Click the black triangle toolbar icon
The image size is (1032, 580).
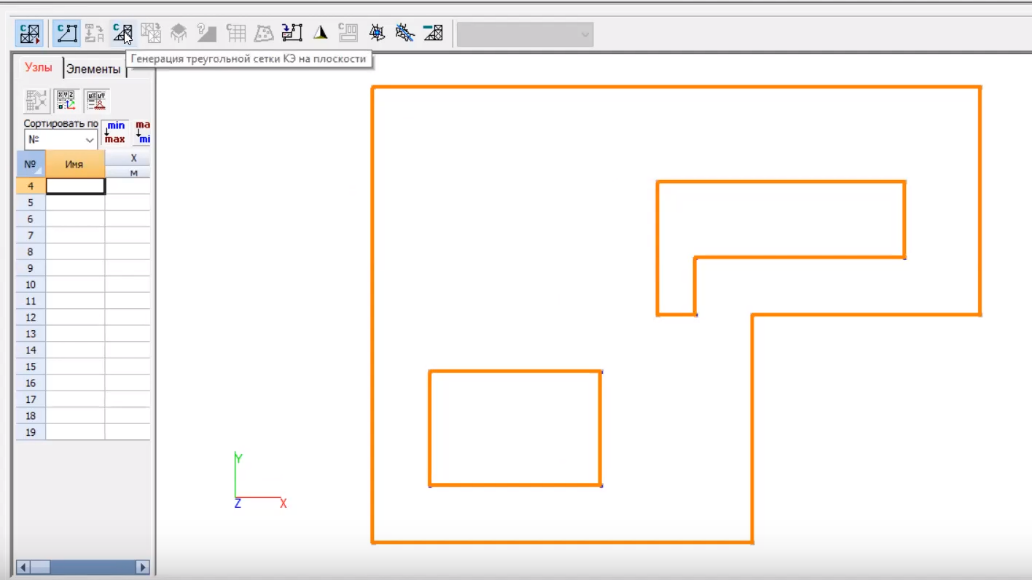[x=321, y=33]
